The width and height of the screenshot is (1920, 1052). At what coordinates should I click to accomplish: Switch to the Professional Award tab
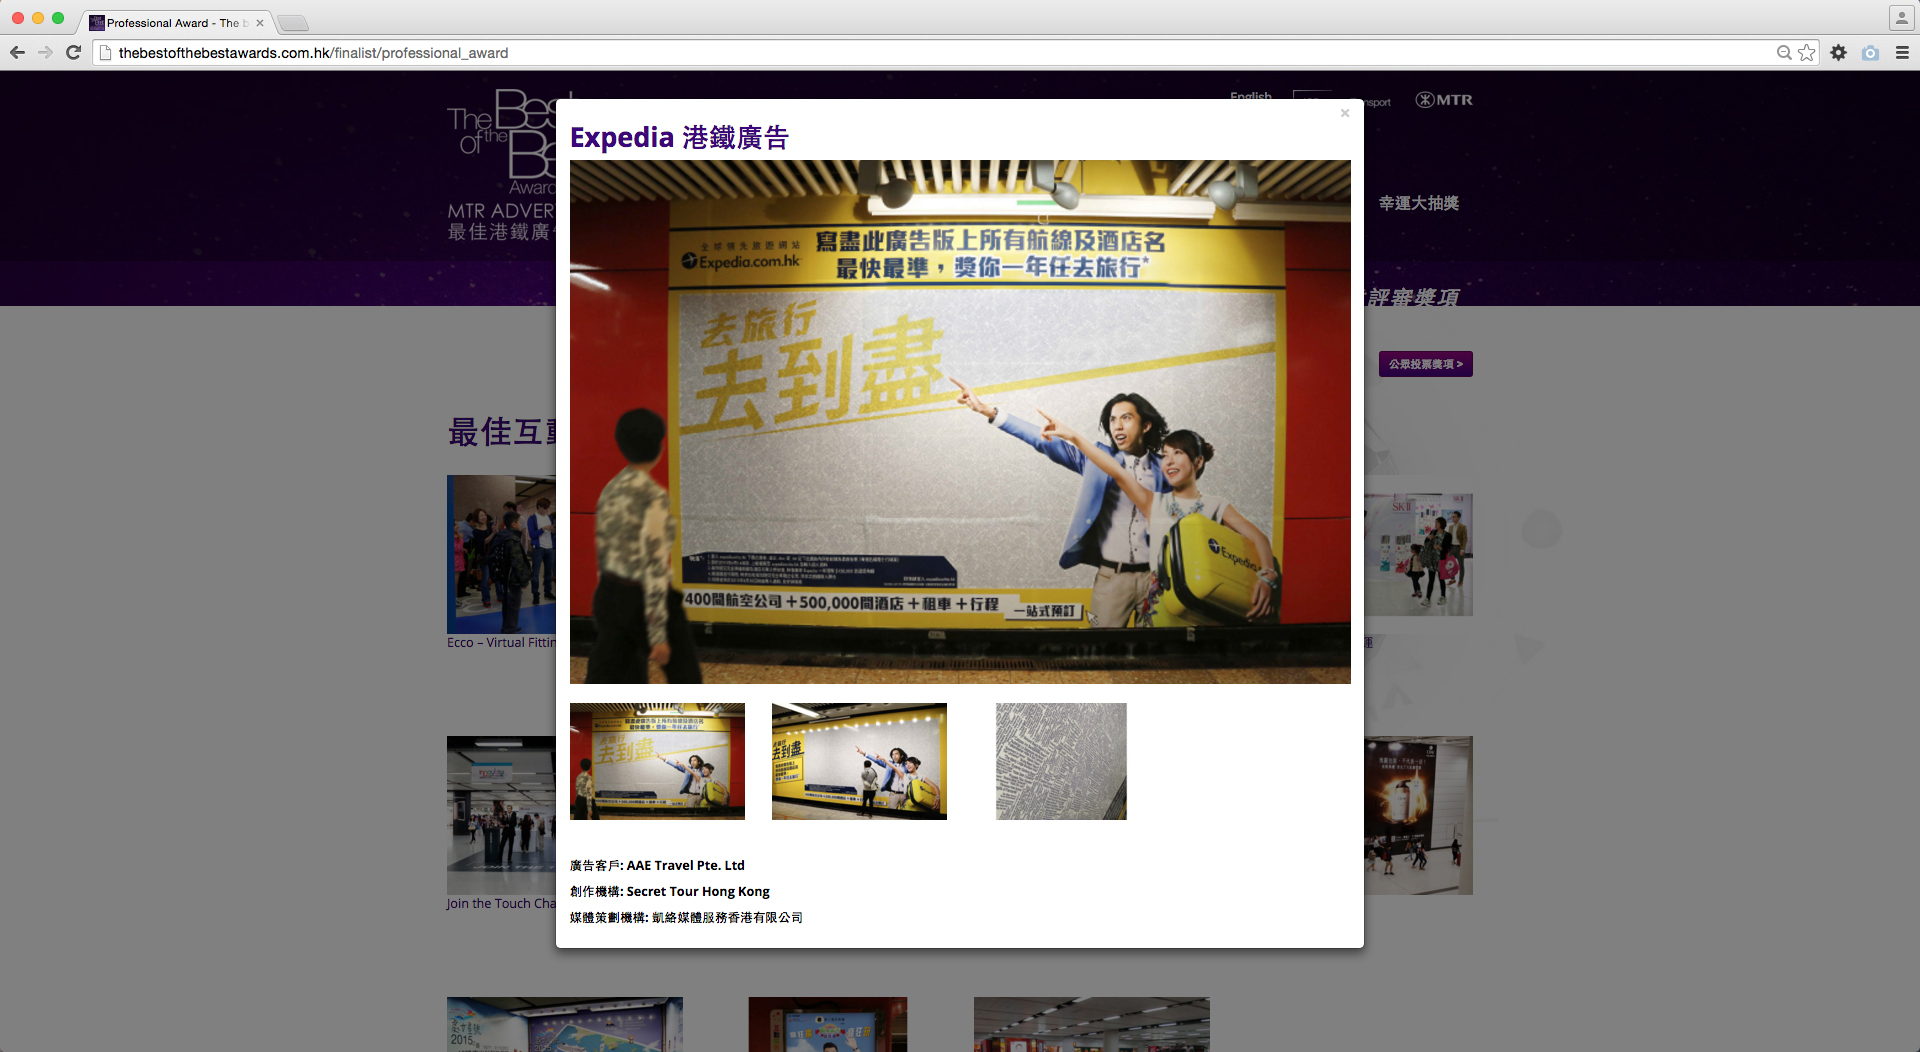pyautogui.click(x=172, y=23)
